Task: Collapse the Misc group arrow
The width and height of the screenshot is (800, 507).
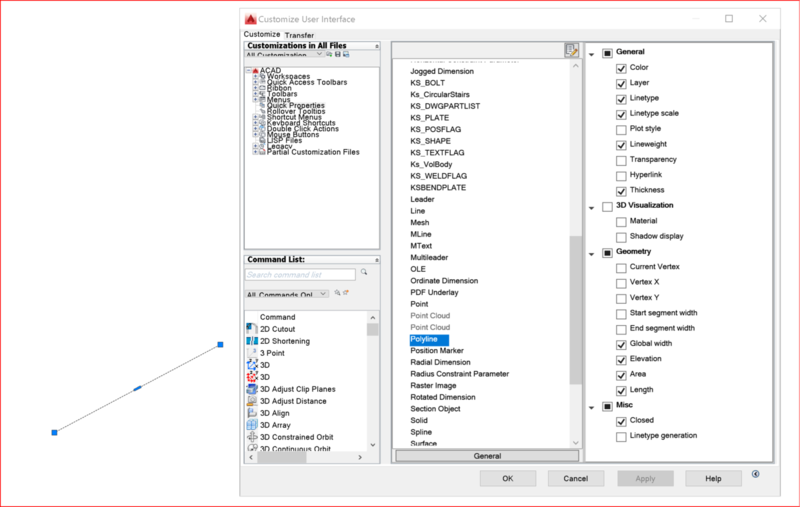Action: pyautogui.click(x=592, y=408)
